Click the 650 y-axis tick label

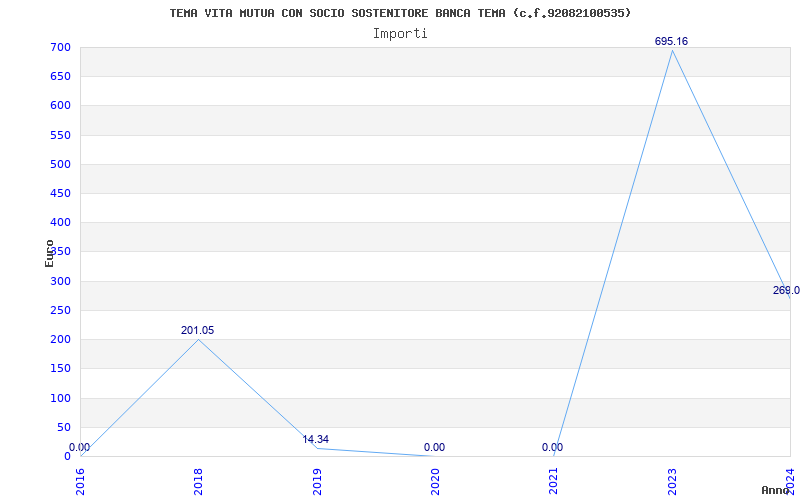click(x=60, y=77)
